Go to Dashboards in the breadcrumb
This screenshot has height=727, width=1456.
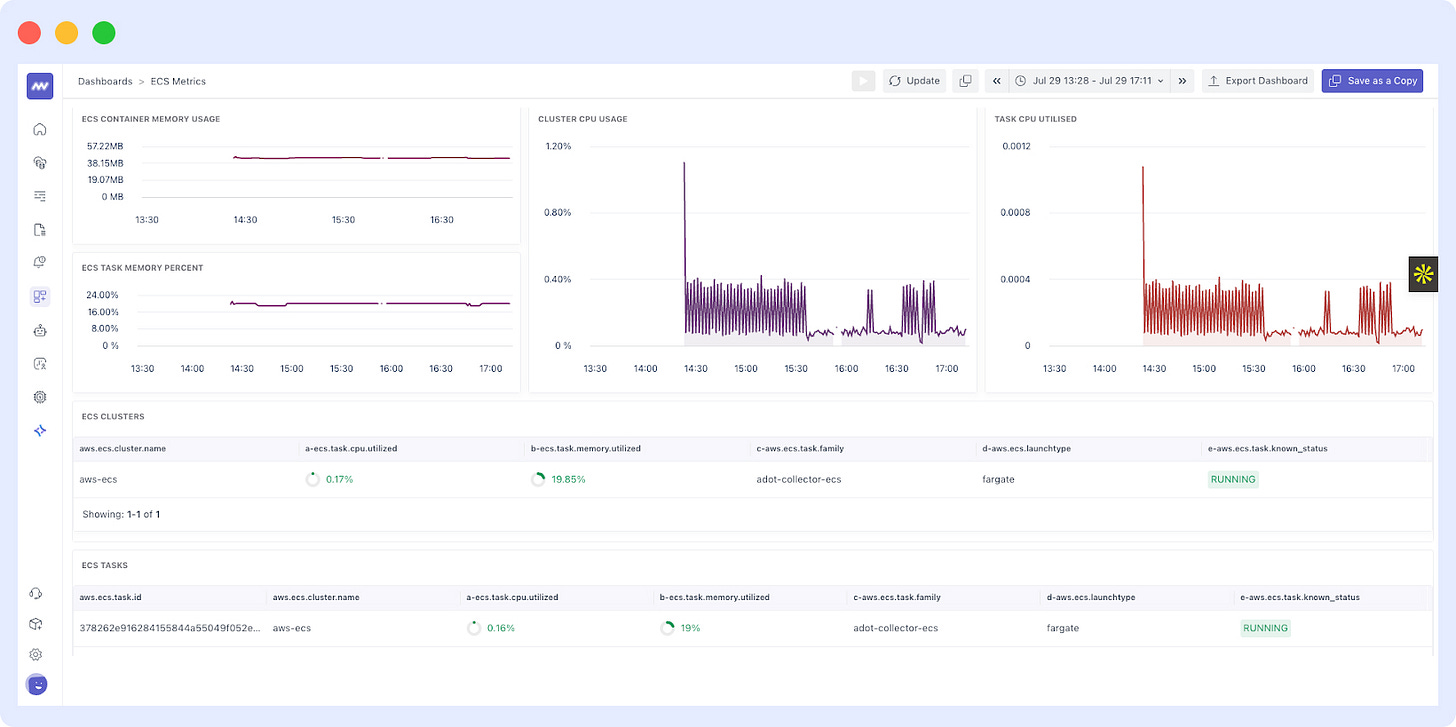[105, 81]
